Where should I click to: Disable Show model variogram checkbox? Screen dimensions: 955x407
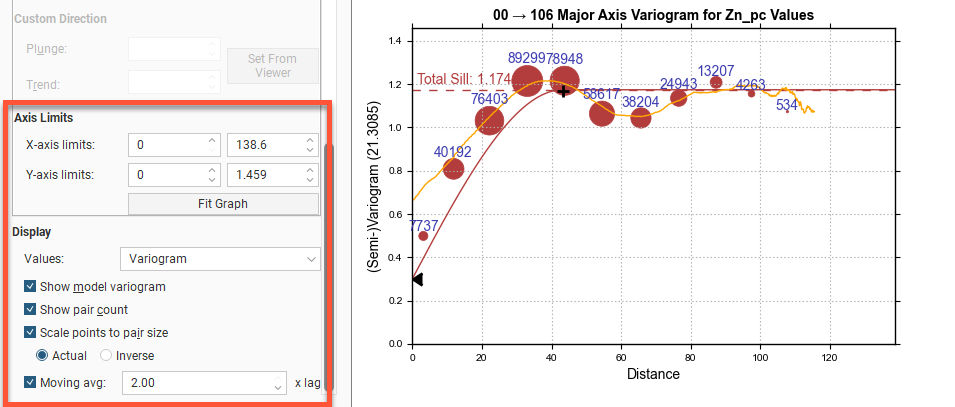click(x=29, y=286)
